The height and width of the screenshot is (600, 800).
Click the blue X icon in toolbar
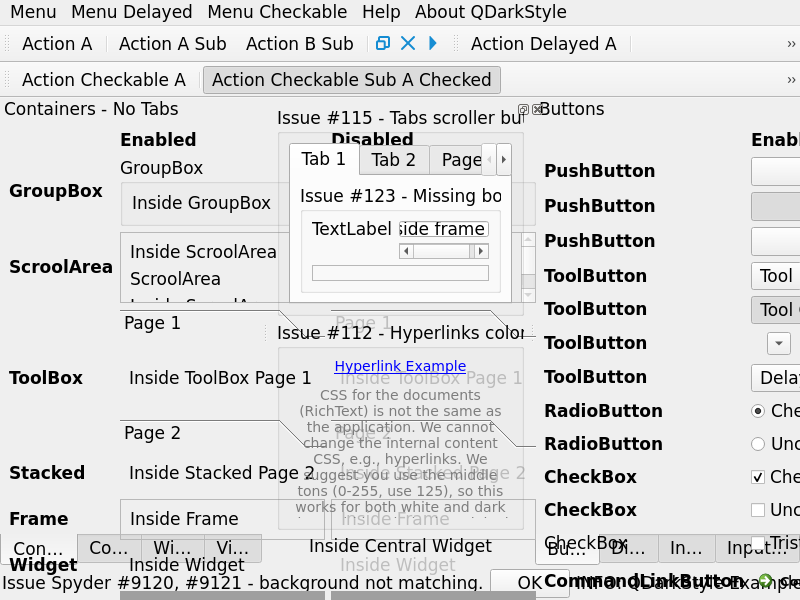coord(408,43)
